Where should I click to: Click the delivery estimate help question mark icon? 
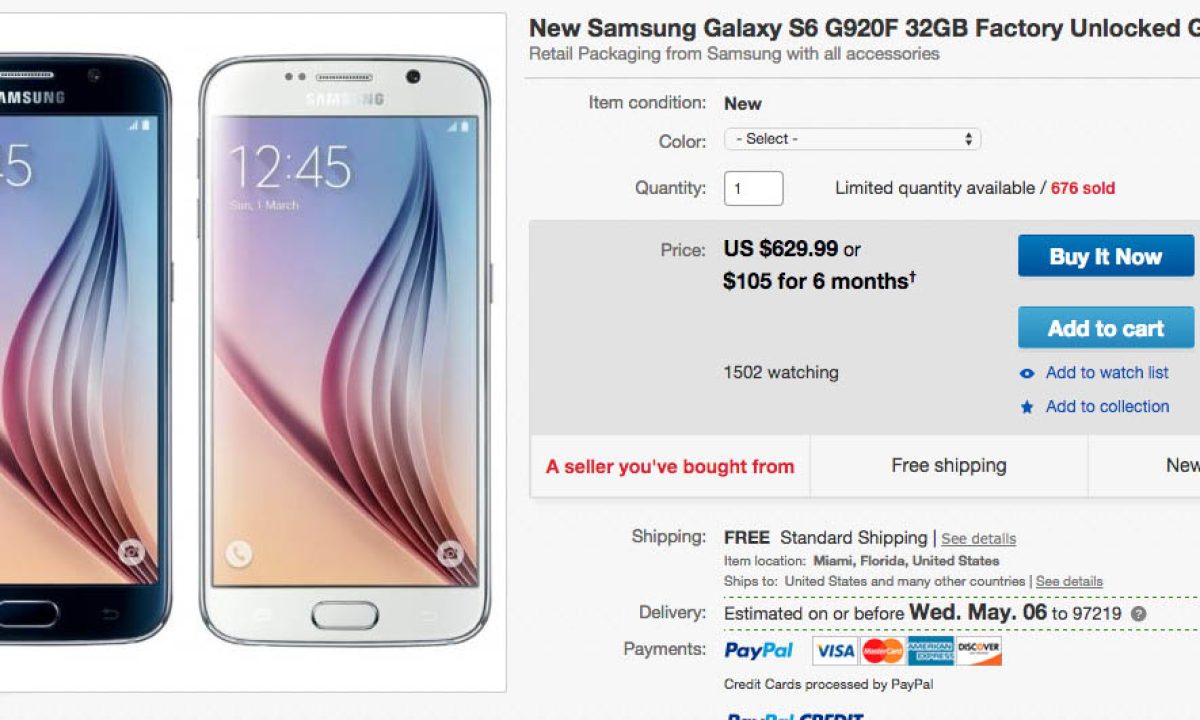coord(1138,614)
